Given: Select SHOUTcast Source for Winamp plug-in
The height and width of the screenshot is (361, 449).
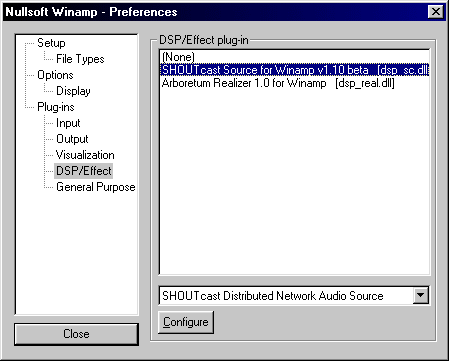Looking at the screenshot, I should click(294, 70).
